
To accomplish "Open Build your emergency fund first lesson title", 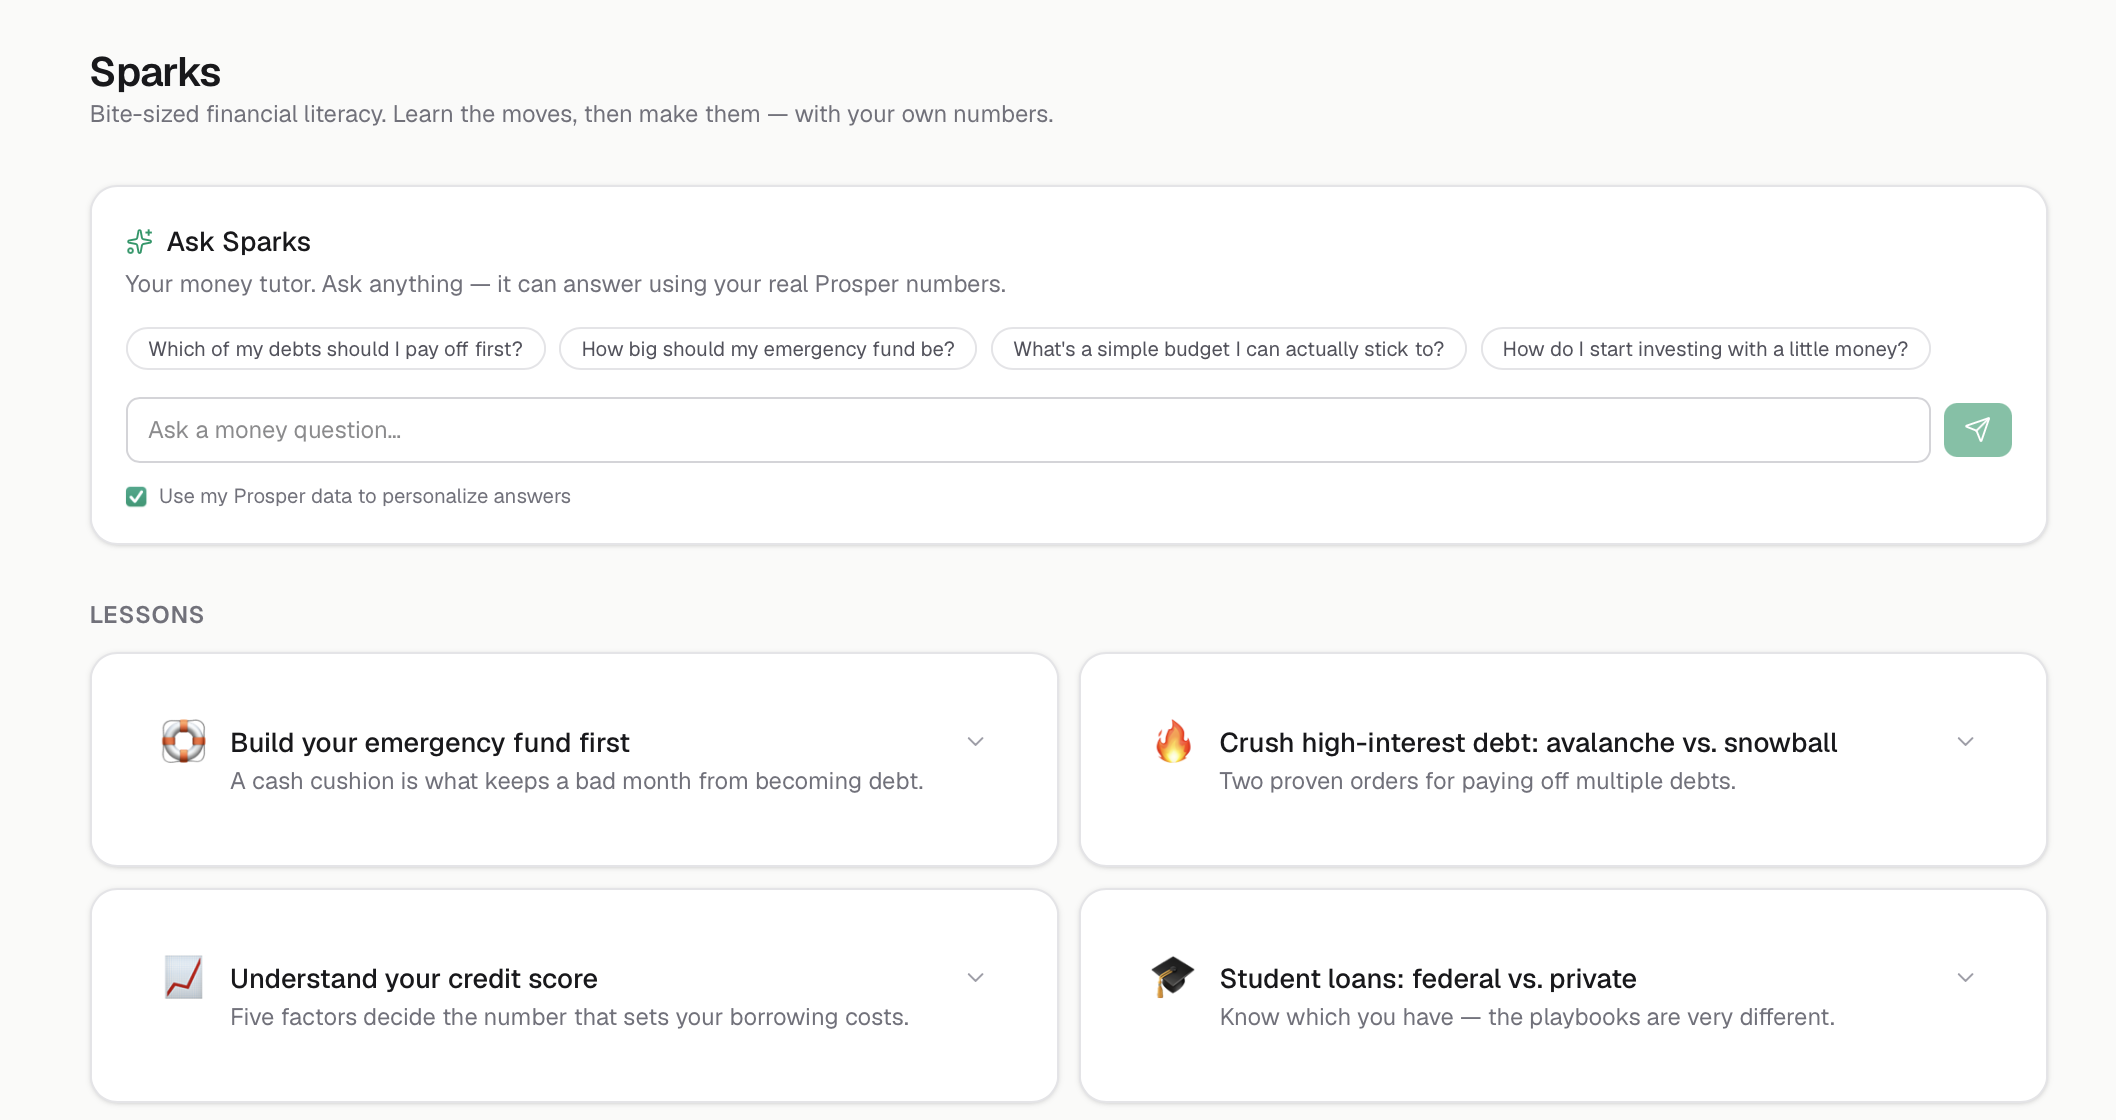I will pos(430,743).
